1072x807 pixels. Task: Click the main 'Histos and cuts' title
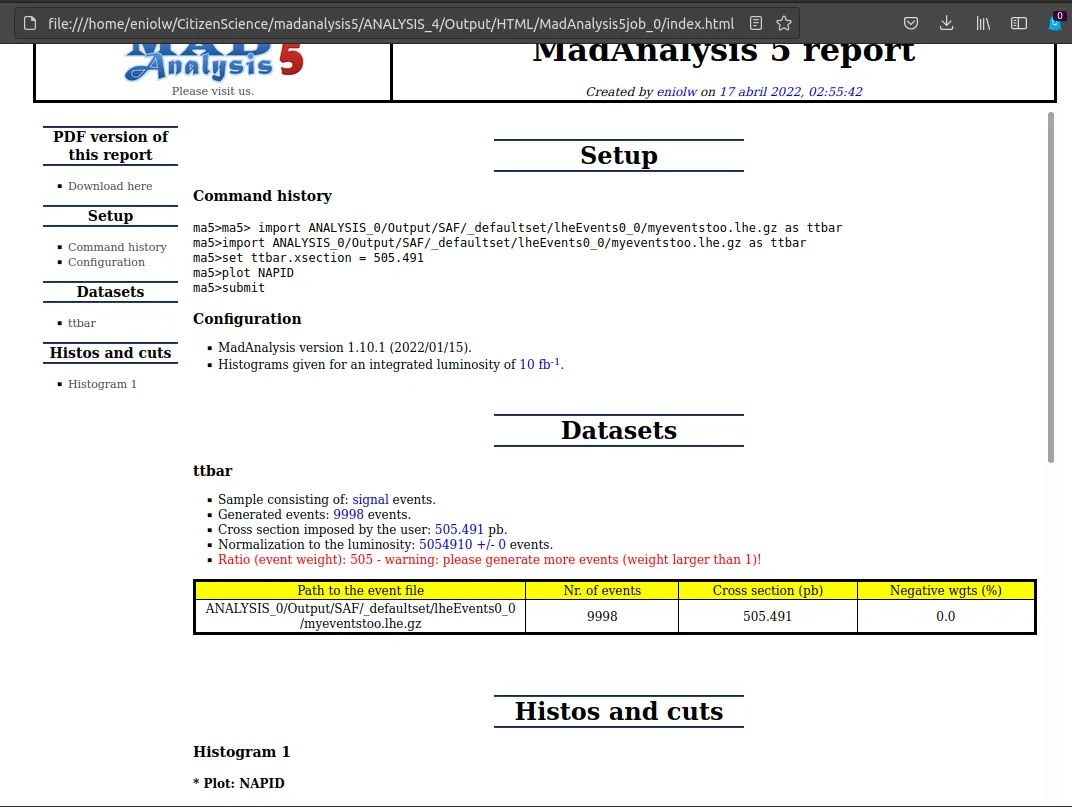[x=619, y=711]
